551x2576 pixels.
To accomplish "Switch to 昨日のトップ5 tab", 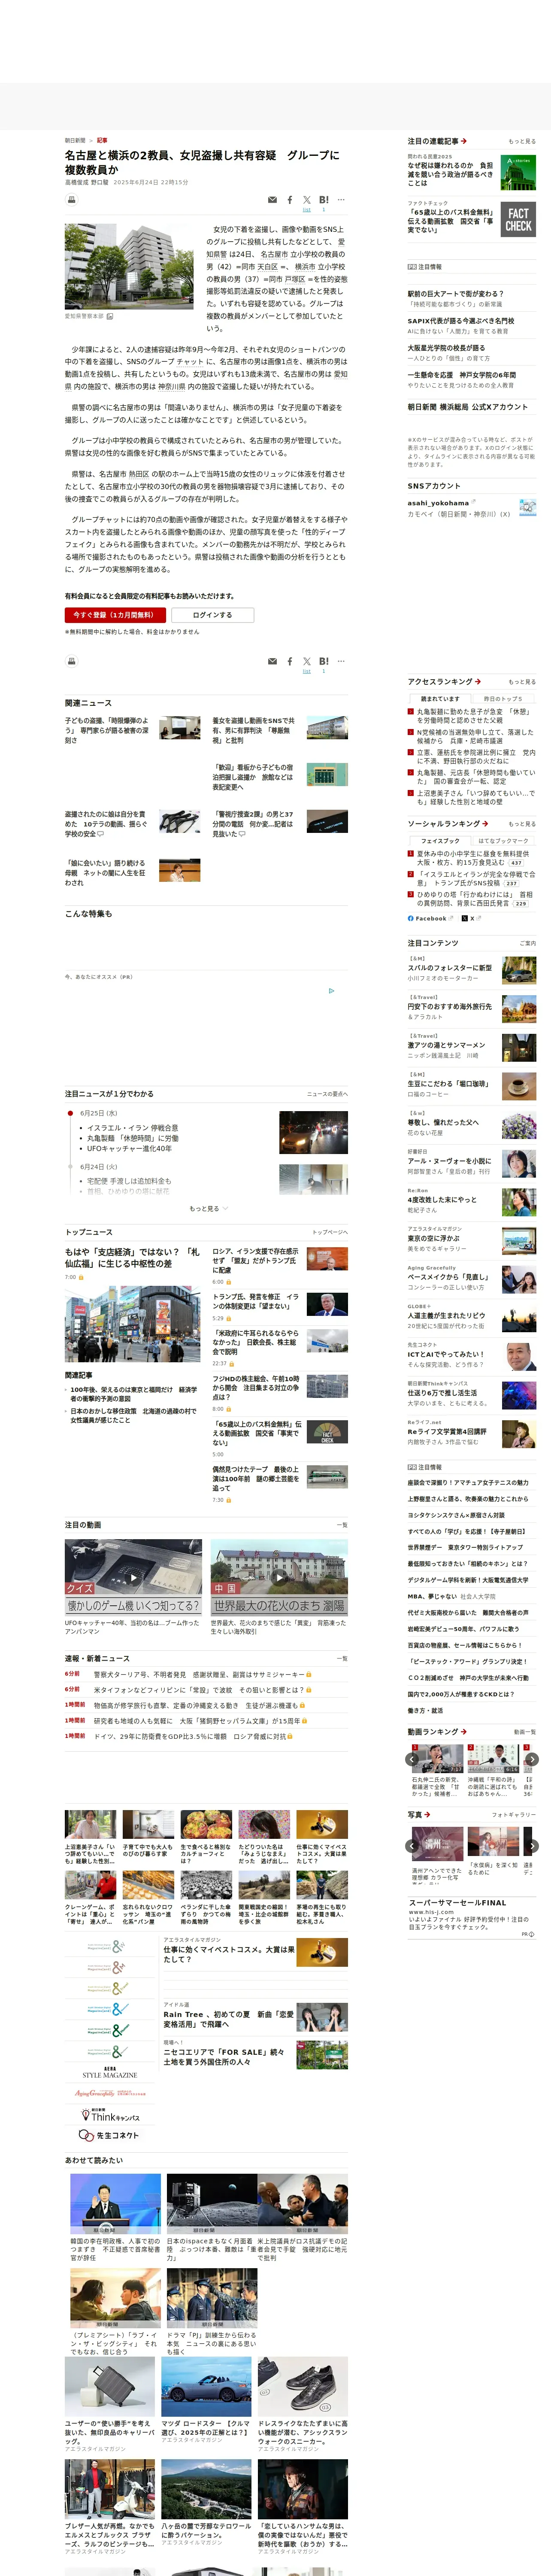I will pos(503,699).
